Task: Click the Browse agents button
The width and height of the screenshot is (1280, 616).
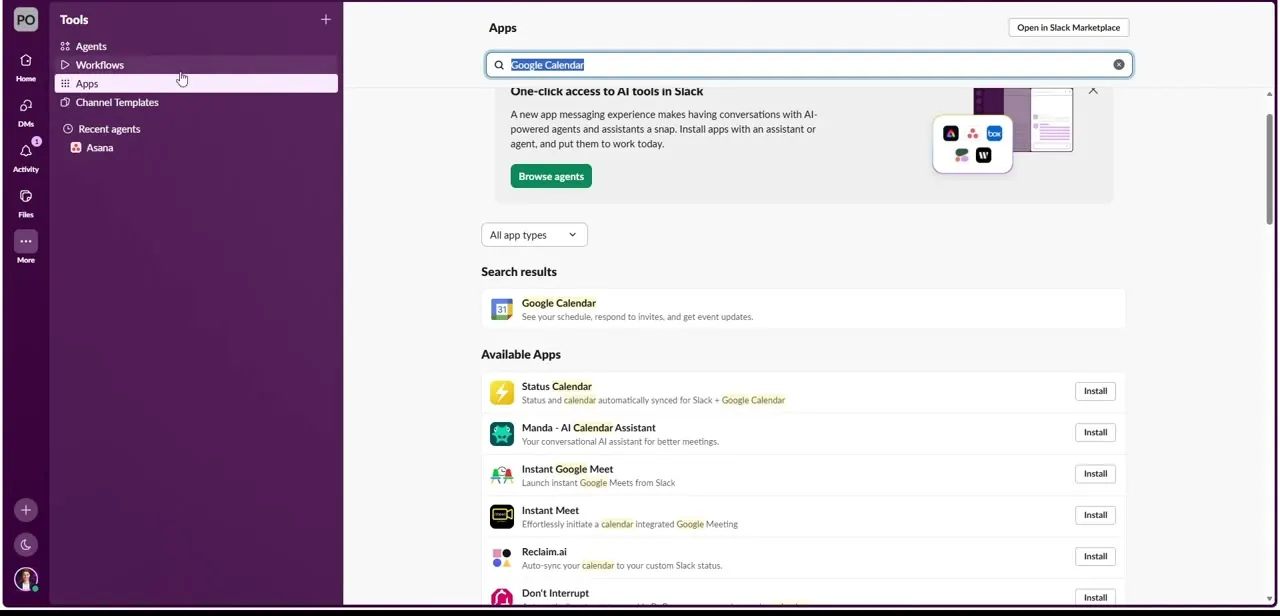Action: point(551,176)
